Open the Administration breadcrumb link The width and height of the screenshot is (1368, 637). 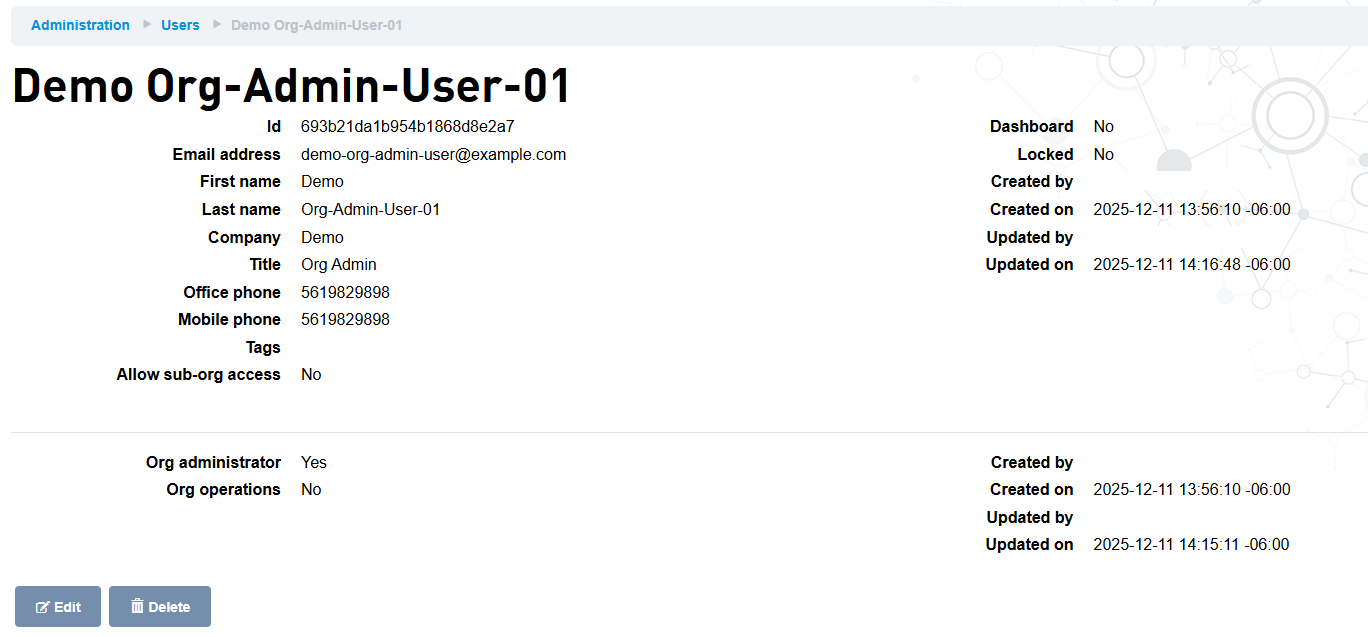pyautogui.click(x=80, y=25)
